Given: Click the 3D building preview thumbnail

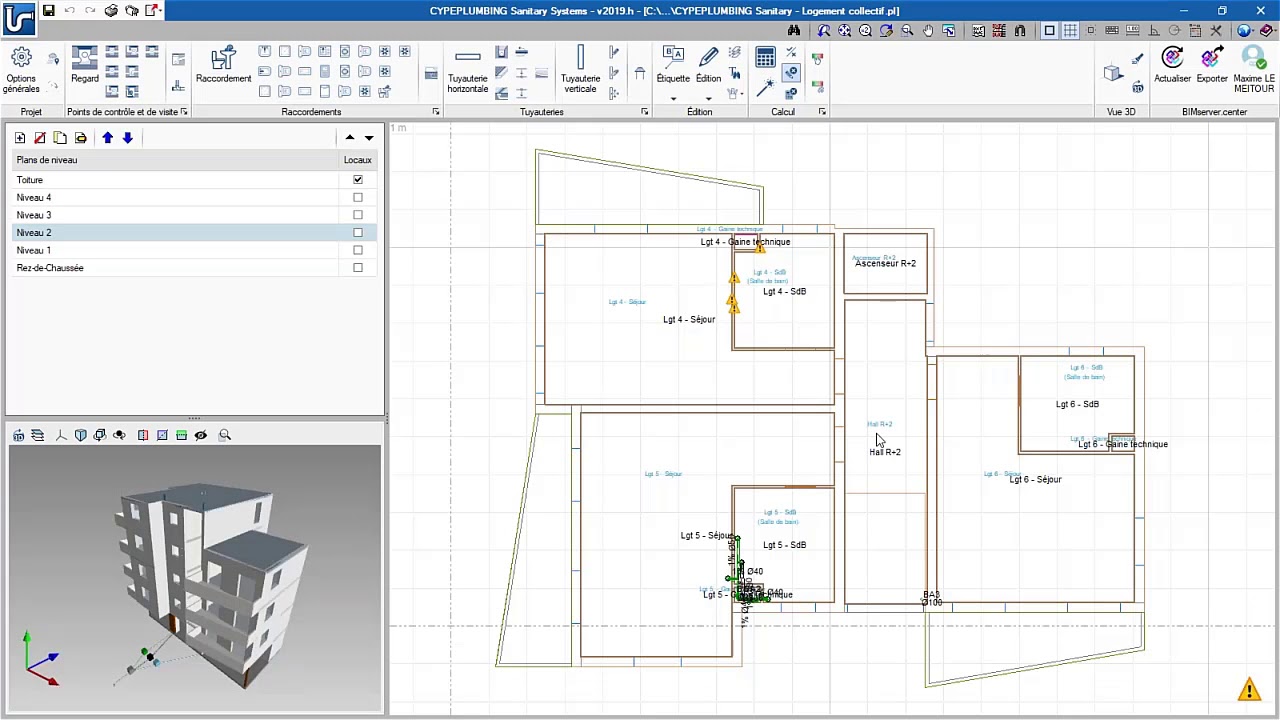Looking at the screenshot, I should coord(195,579).
